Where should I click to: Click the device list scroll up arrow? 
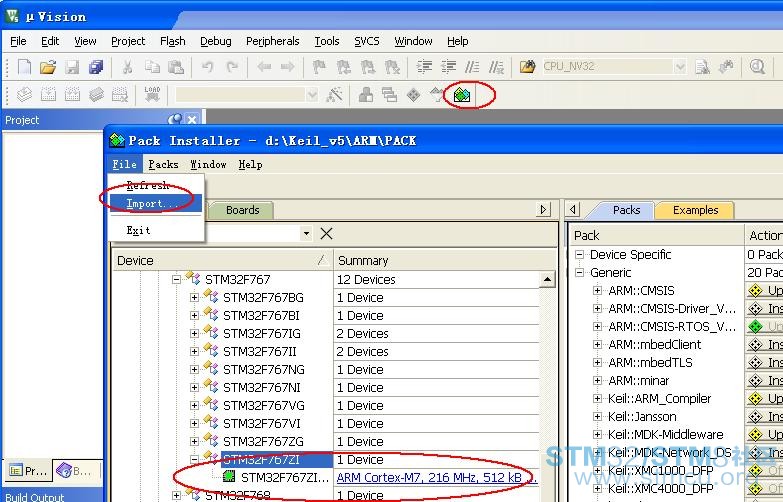tap(547, 279)
